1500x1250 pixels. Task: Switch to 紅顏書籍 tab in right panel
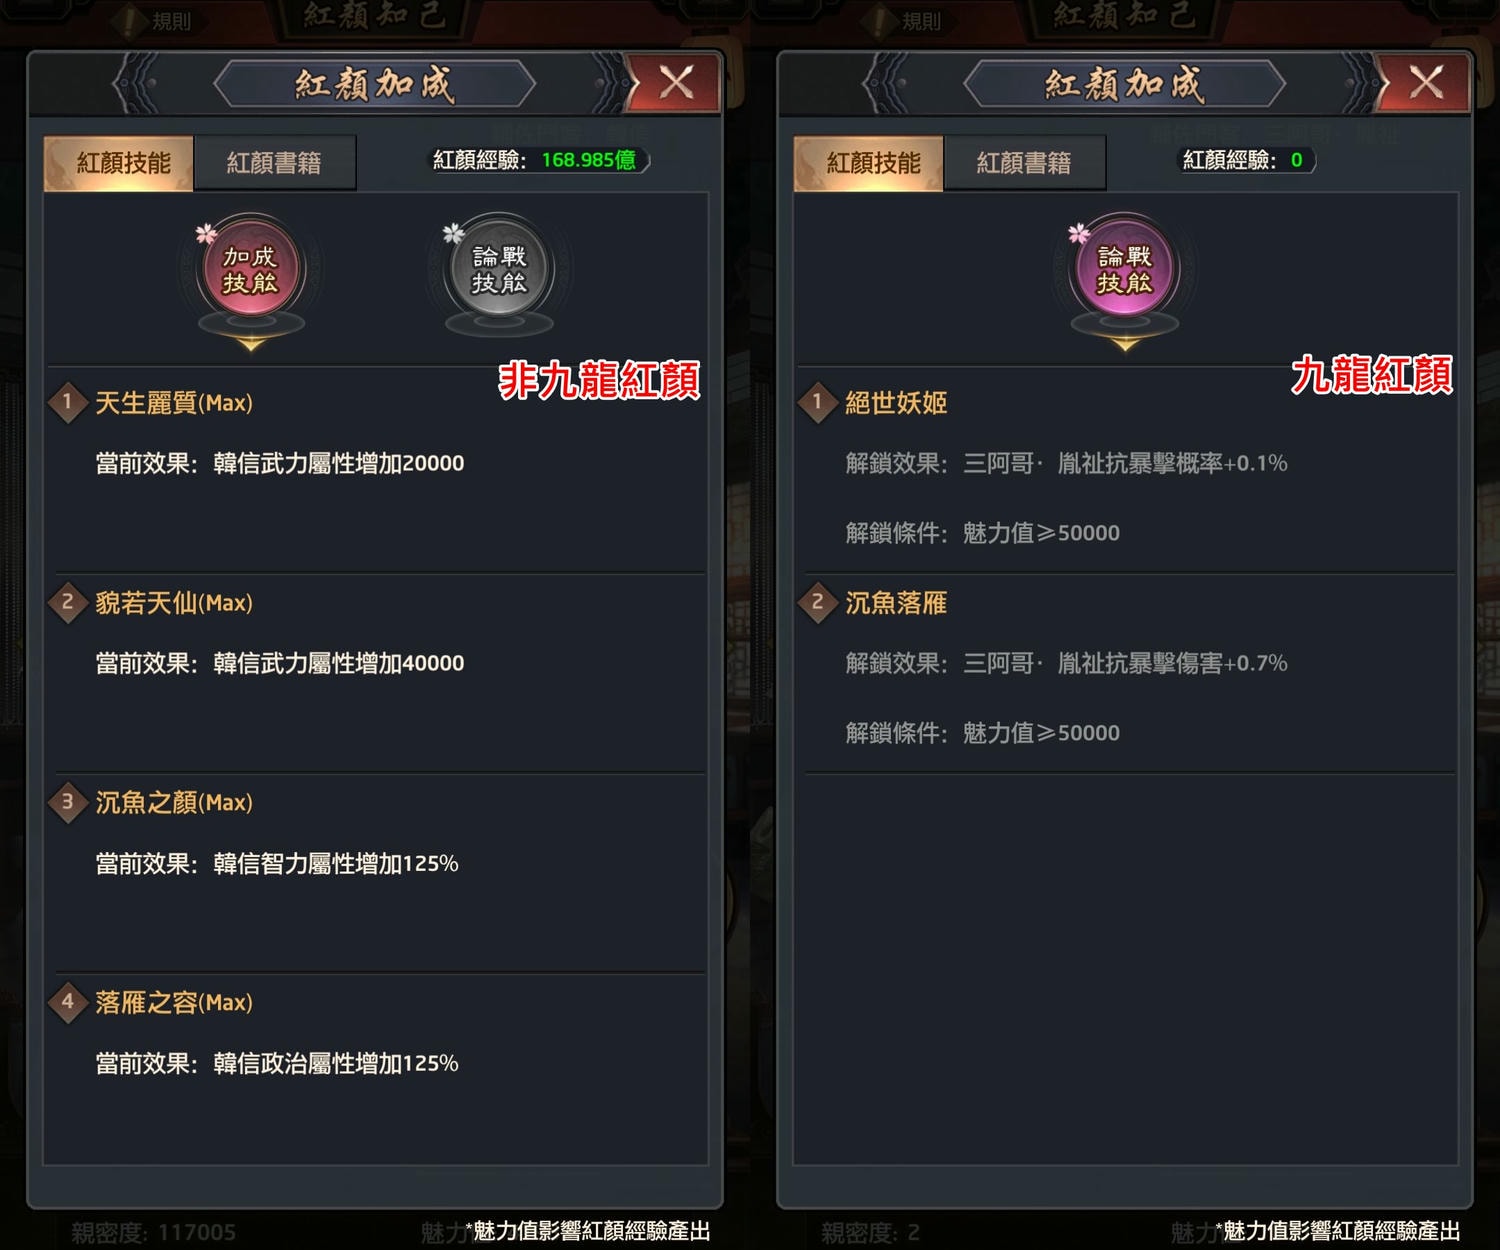point(1024,163)
